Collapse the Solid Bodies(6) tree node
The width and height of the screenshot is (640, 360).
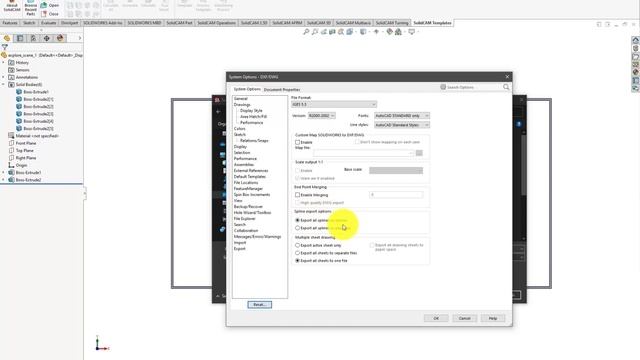pyautogui.click(x=4, y=84)
